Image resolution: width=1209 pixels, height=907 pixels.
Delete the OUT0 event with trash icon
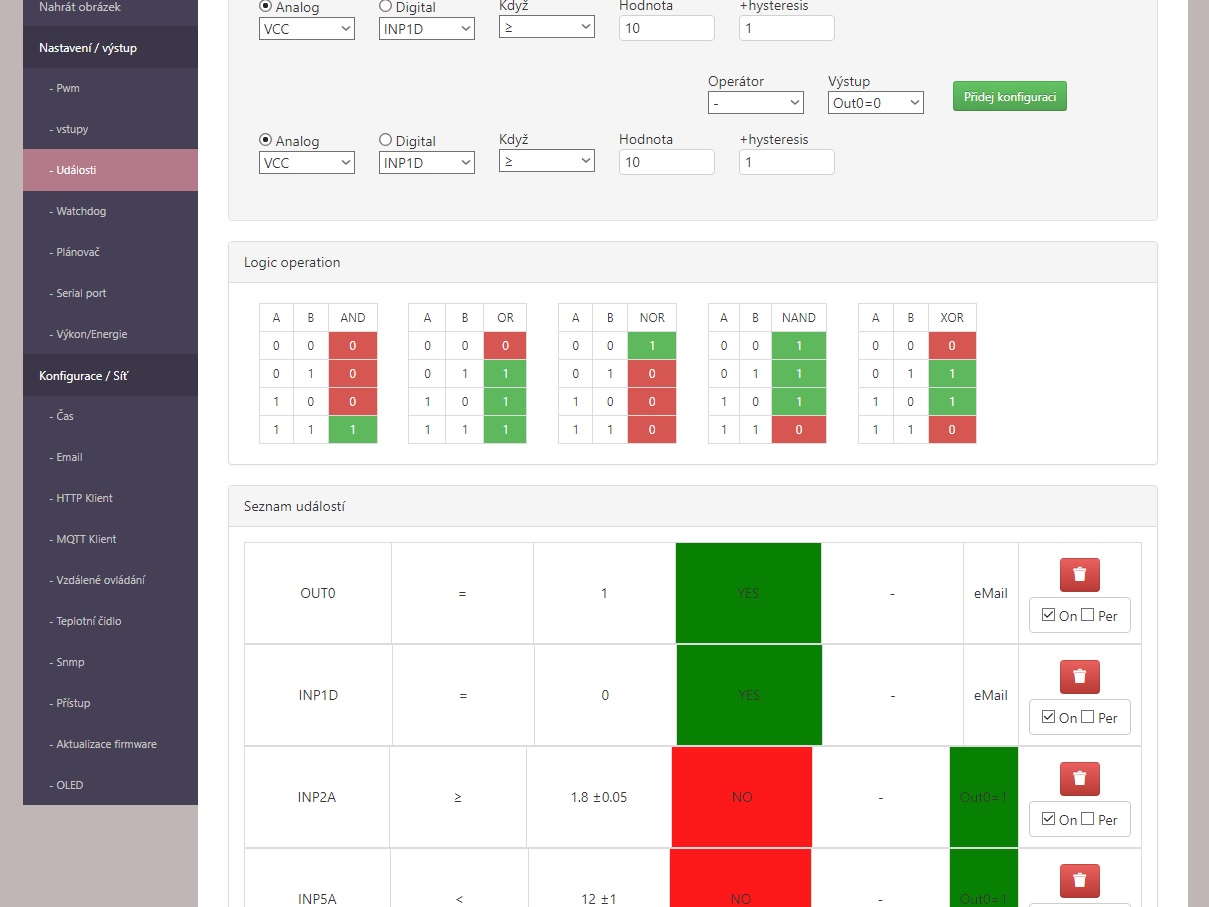tap(1079, 575)
